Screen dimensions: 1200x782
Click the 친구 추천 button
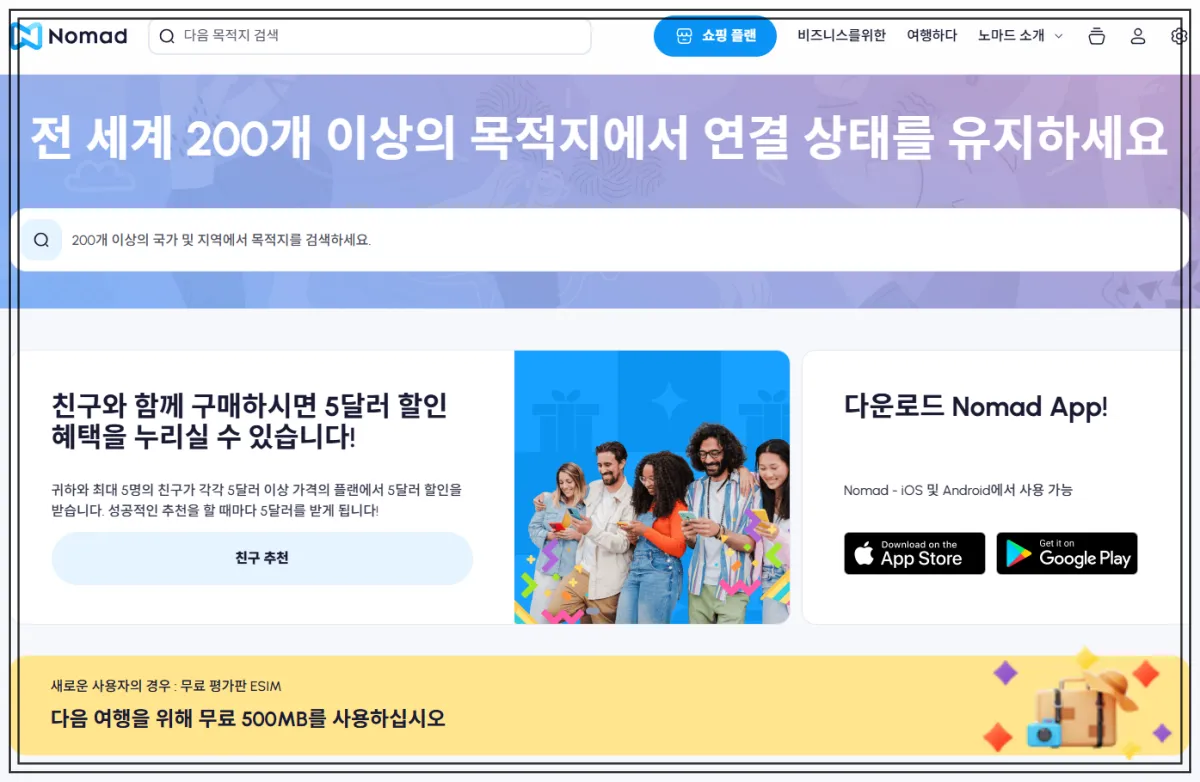point(262,558)
